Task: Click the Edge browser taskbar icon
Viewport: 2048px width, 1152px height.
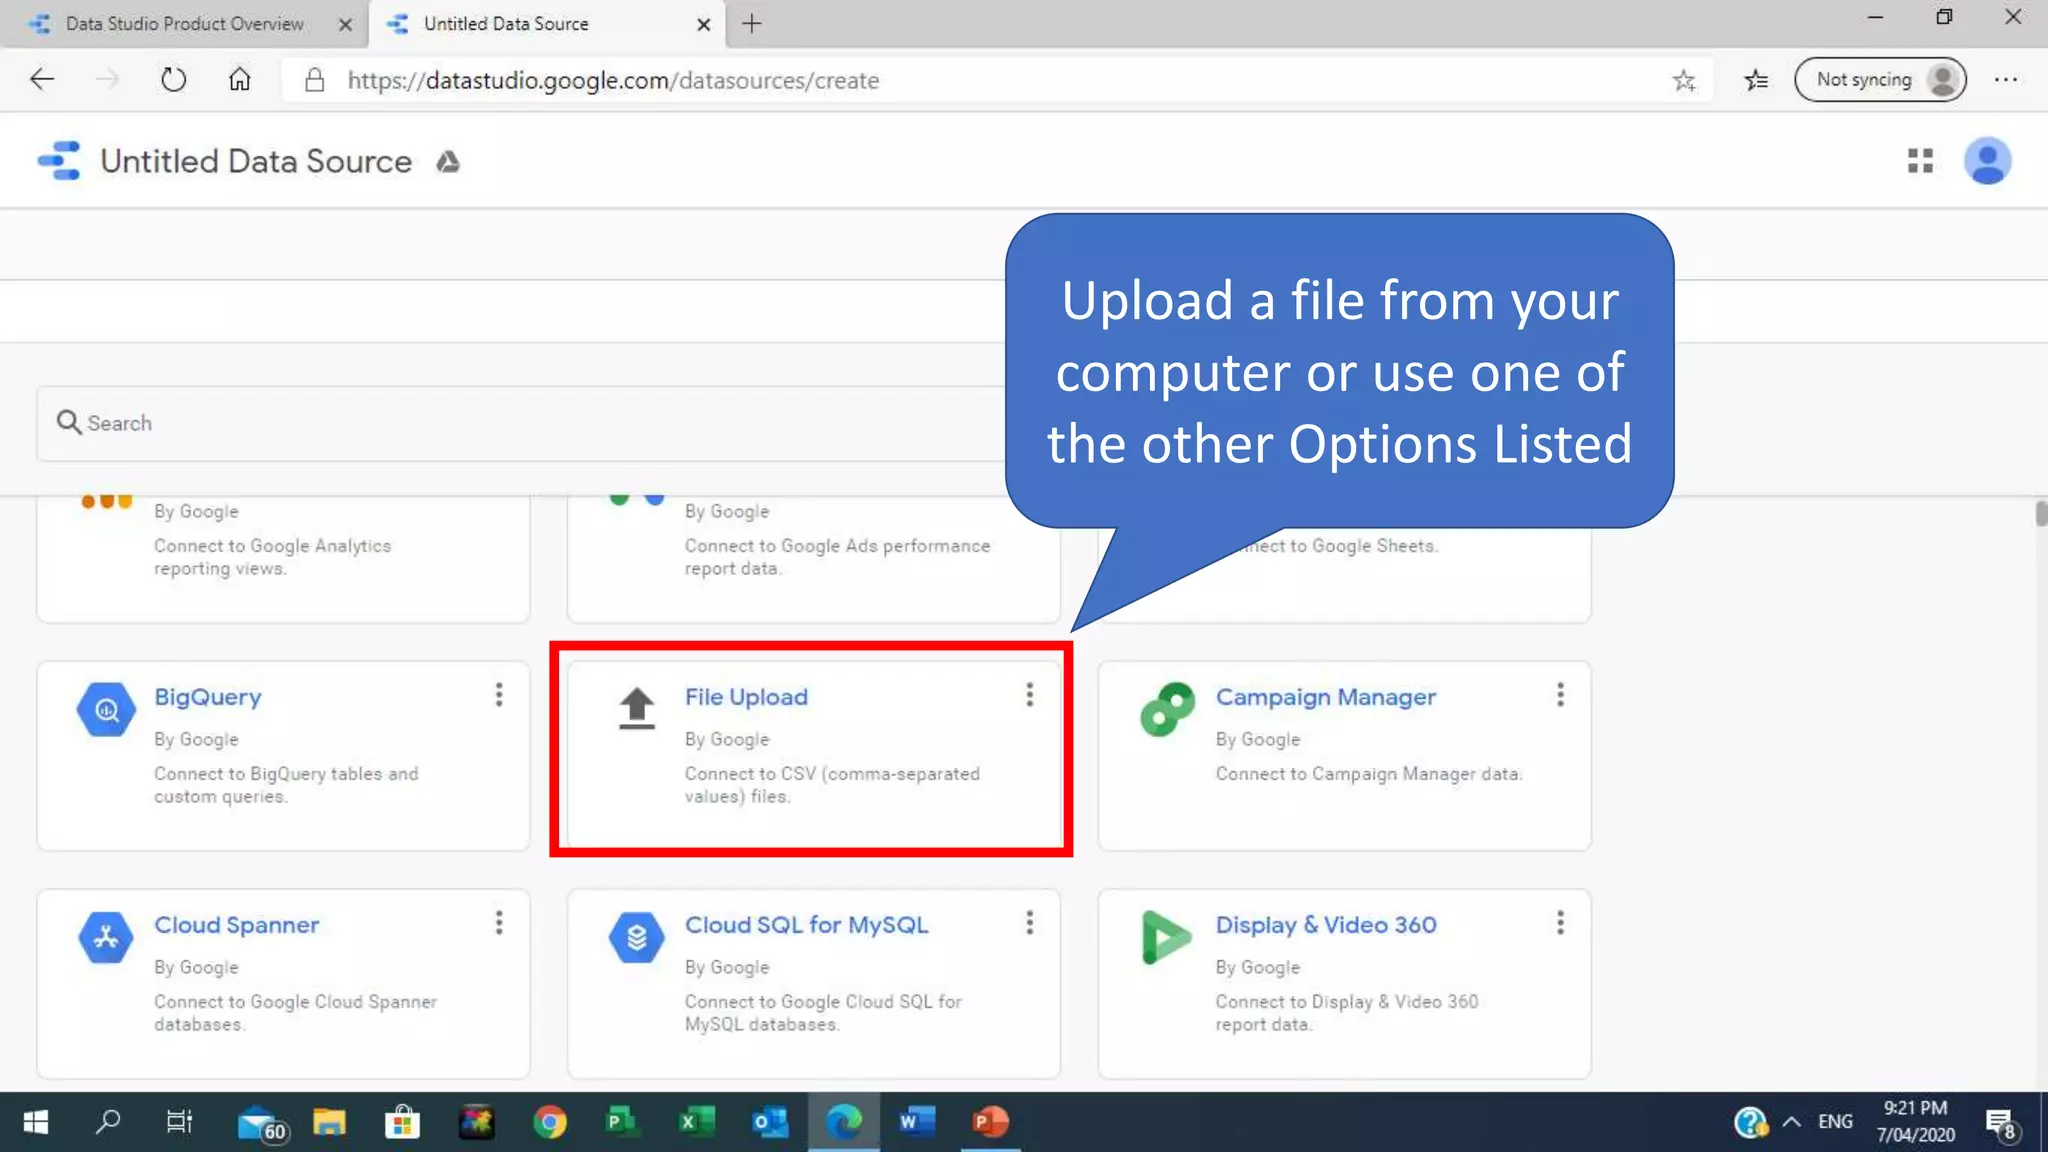Action: [x=843, y=1122]
